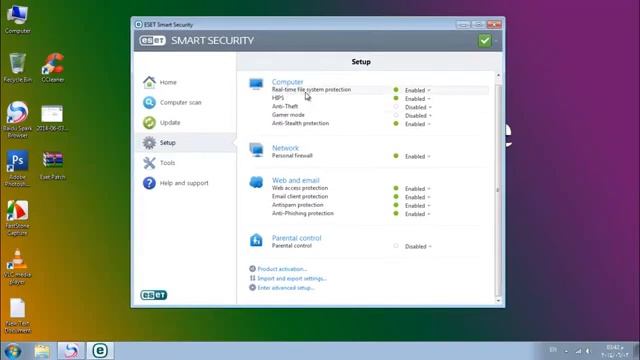
Task: Open Enabled dropdown for Personal firewall
Action: point(418,156)
